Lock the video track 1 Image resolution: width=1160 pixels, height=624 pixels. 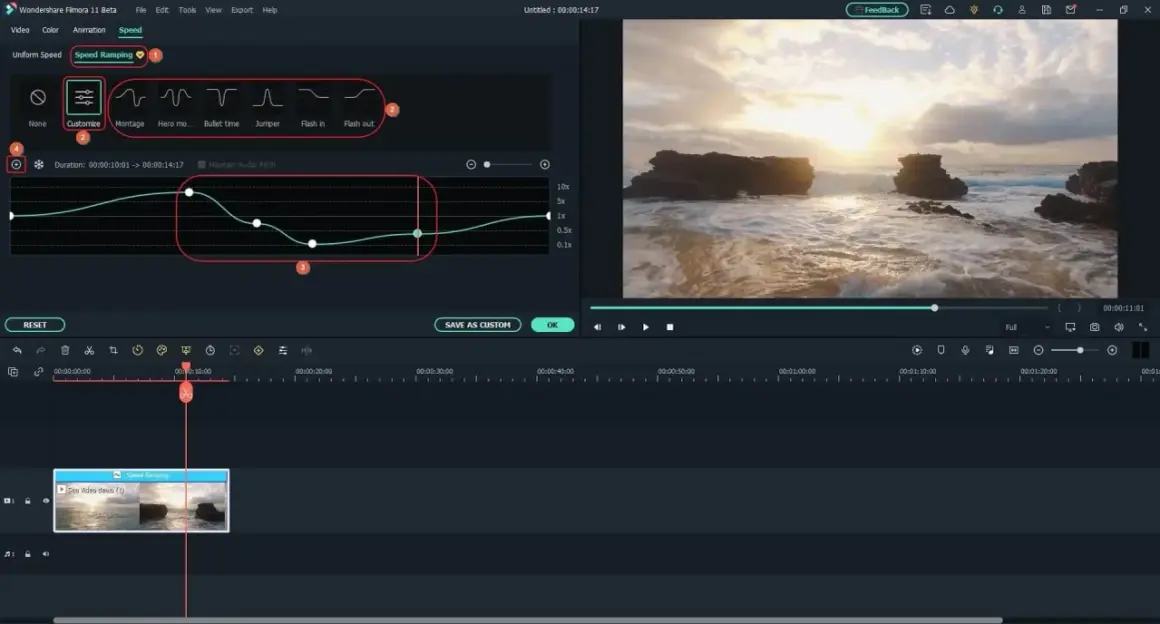click(x=27, y=501)
